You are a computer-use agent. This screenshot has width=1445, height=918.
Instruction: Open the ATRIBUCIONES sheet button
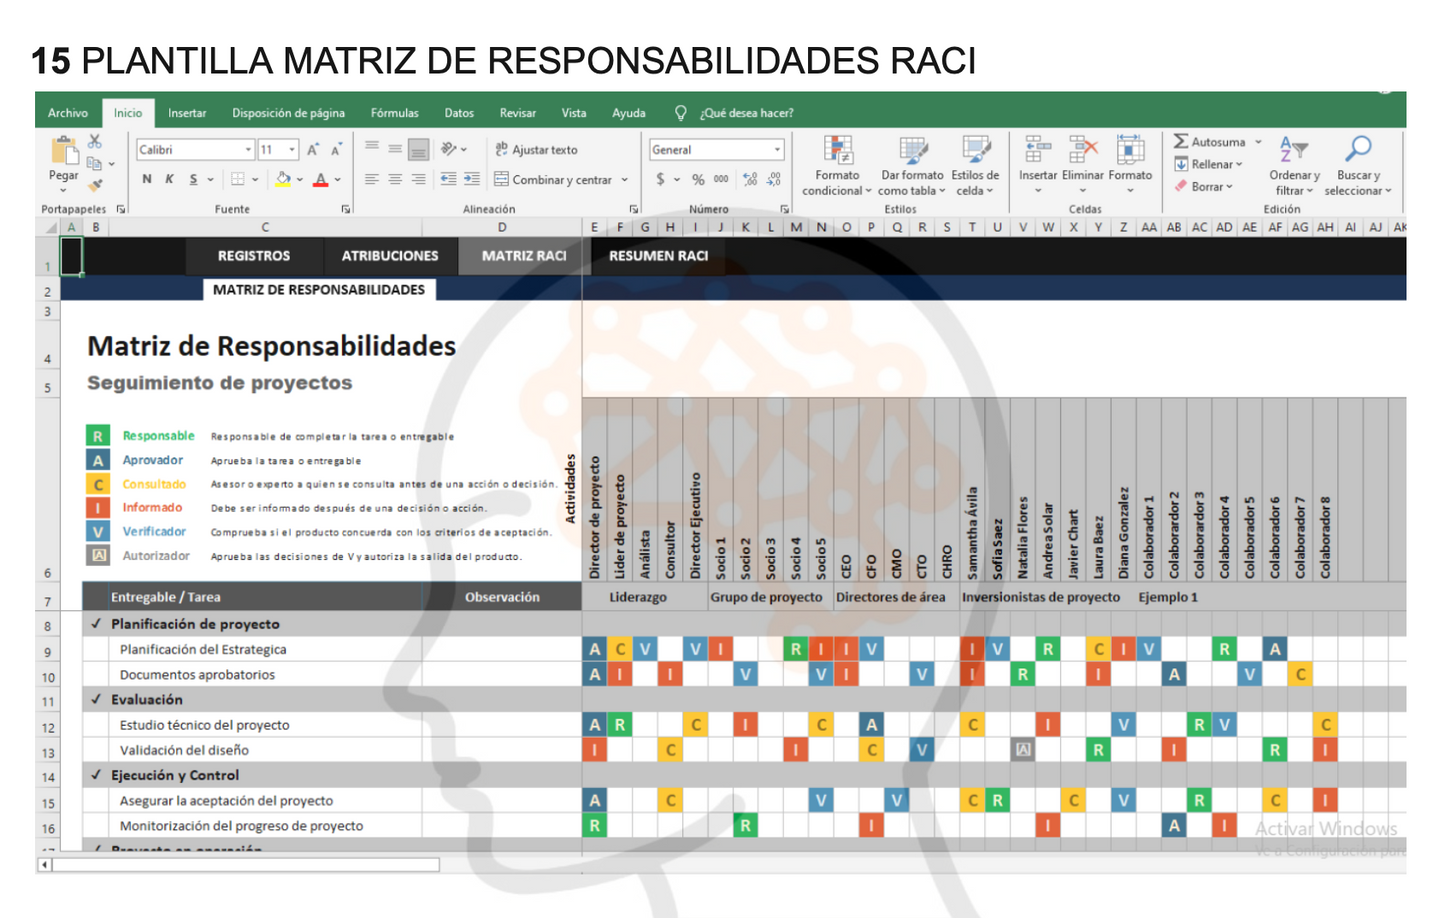tap(390, 256)
